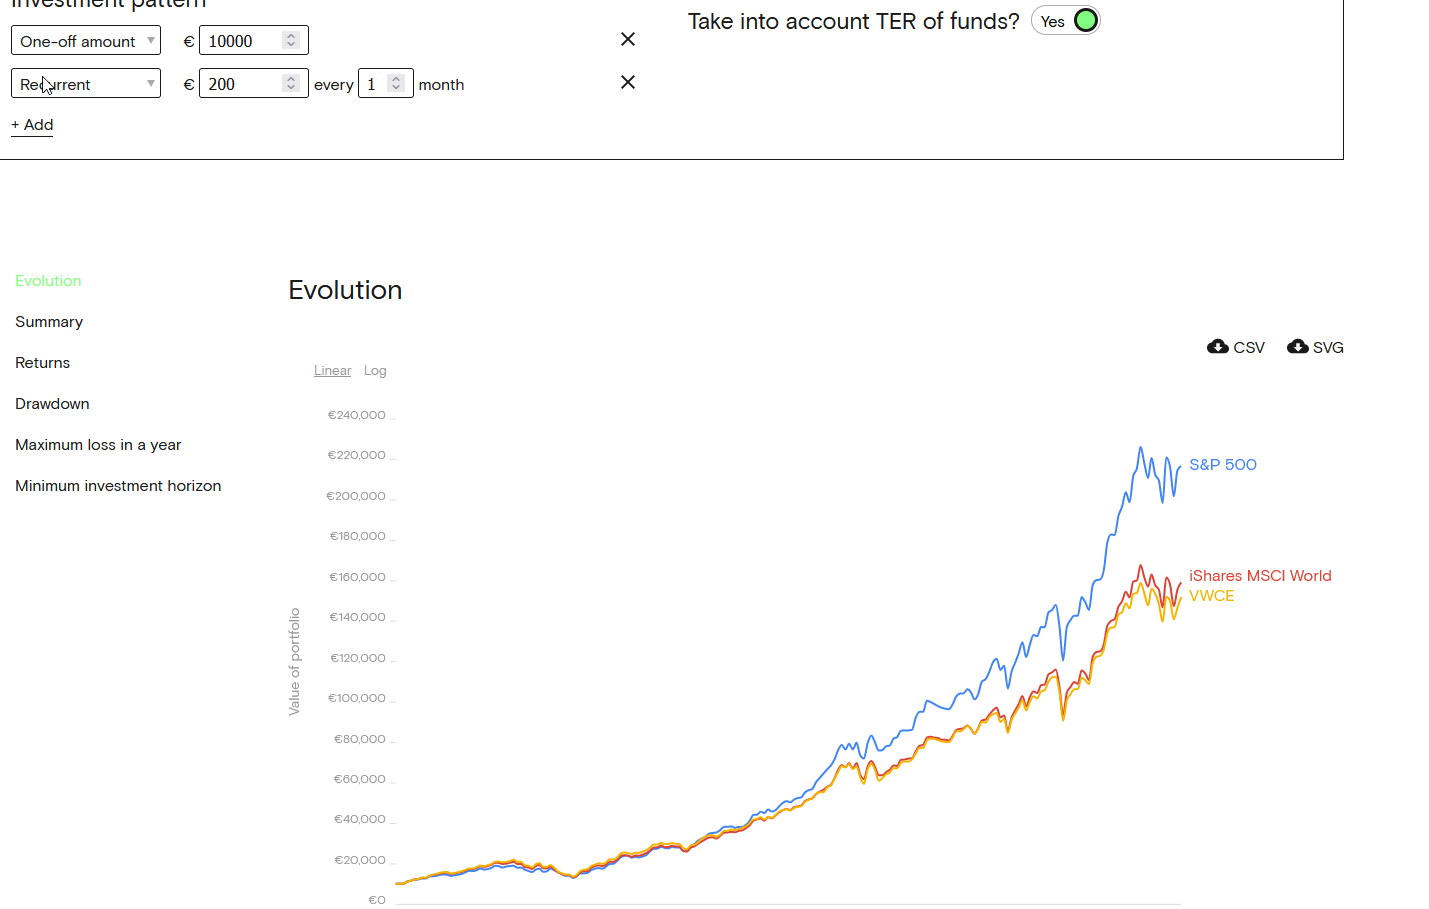Download the chart as SVG
The image size is (1429, 909).
1315,347
